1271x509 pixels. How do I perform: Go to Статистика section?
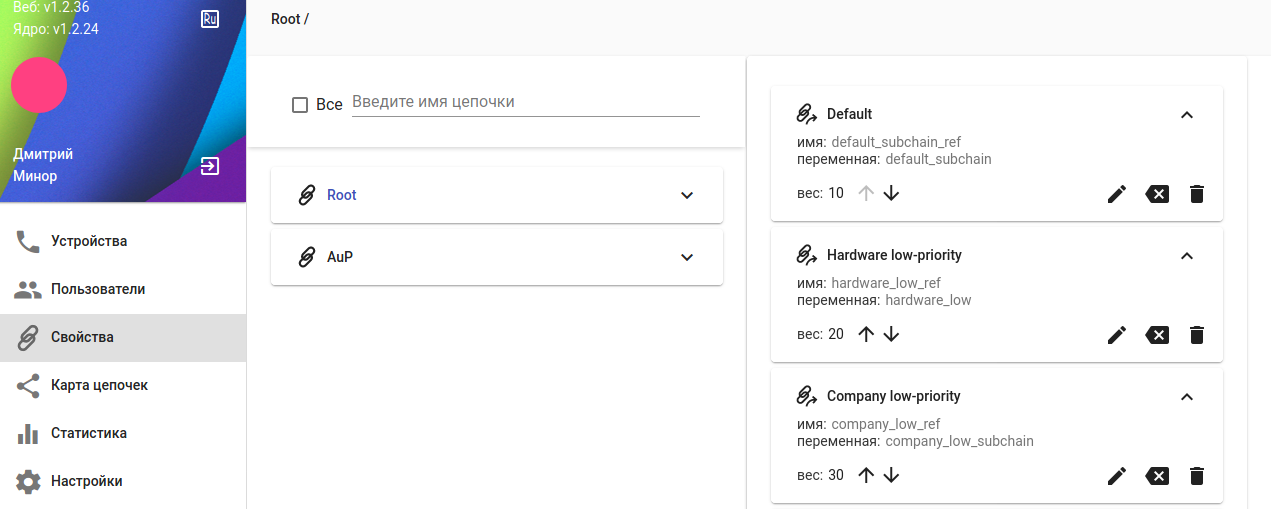point(88,433)
